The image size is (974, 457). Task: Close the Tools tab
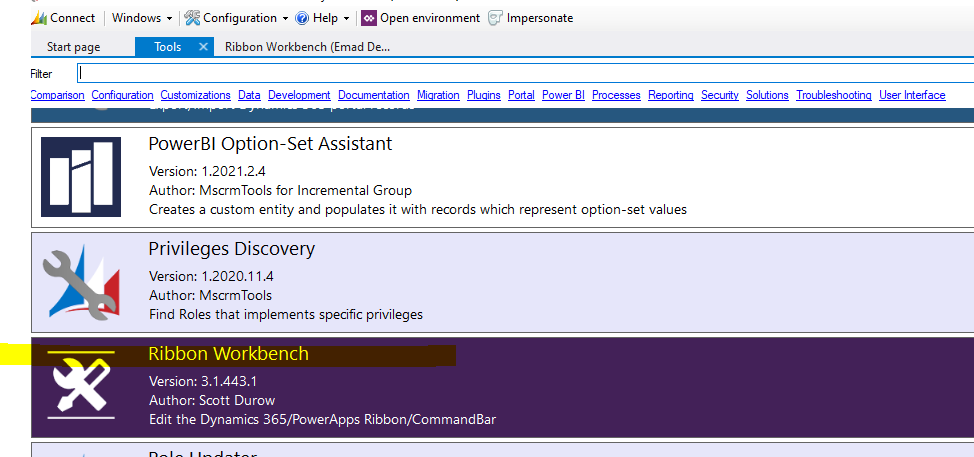point(203,47)
